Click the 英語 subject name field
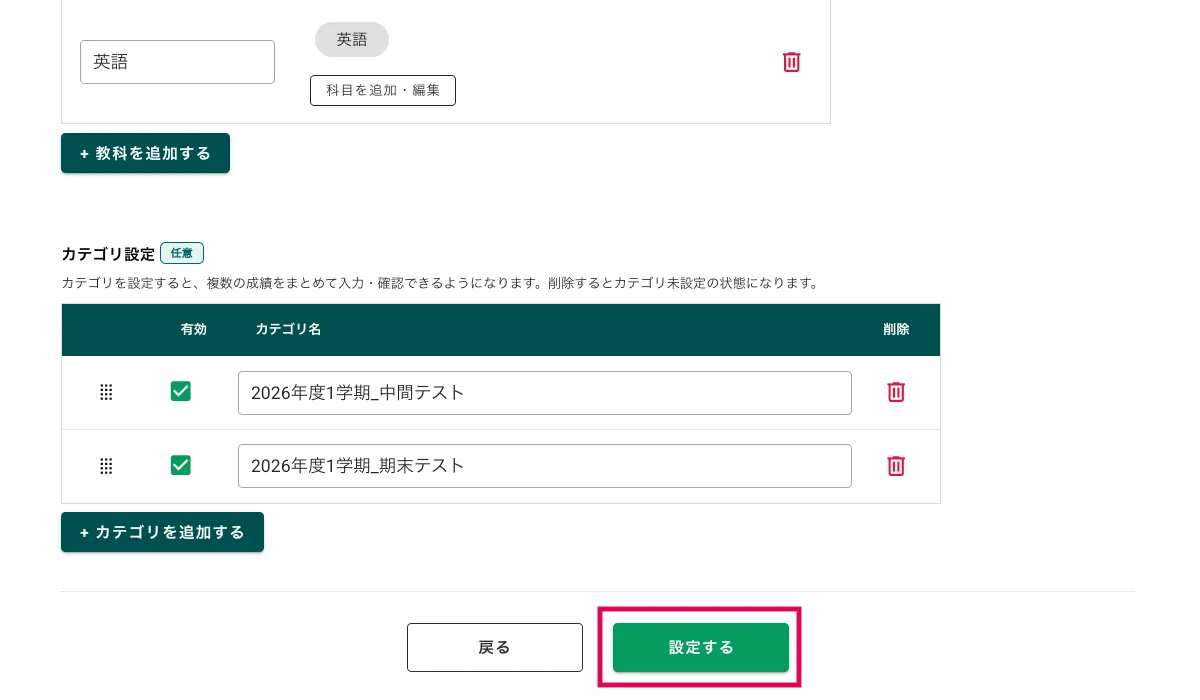 [x=177, y=62]
